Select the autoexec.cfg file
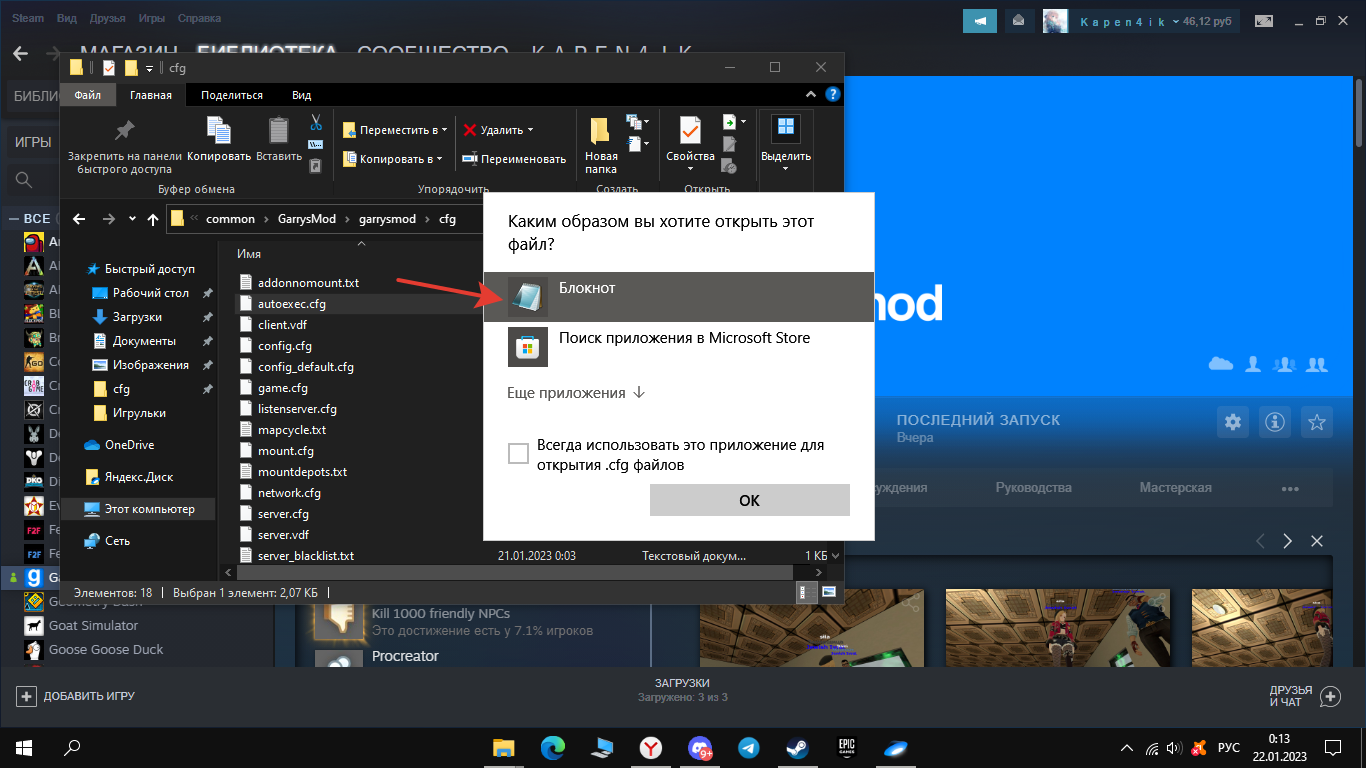Viewport: 1366px width, 768px height. click(292, 304)
